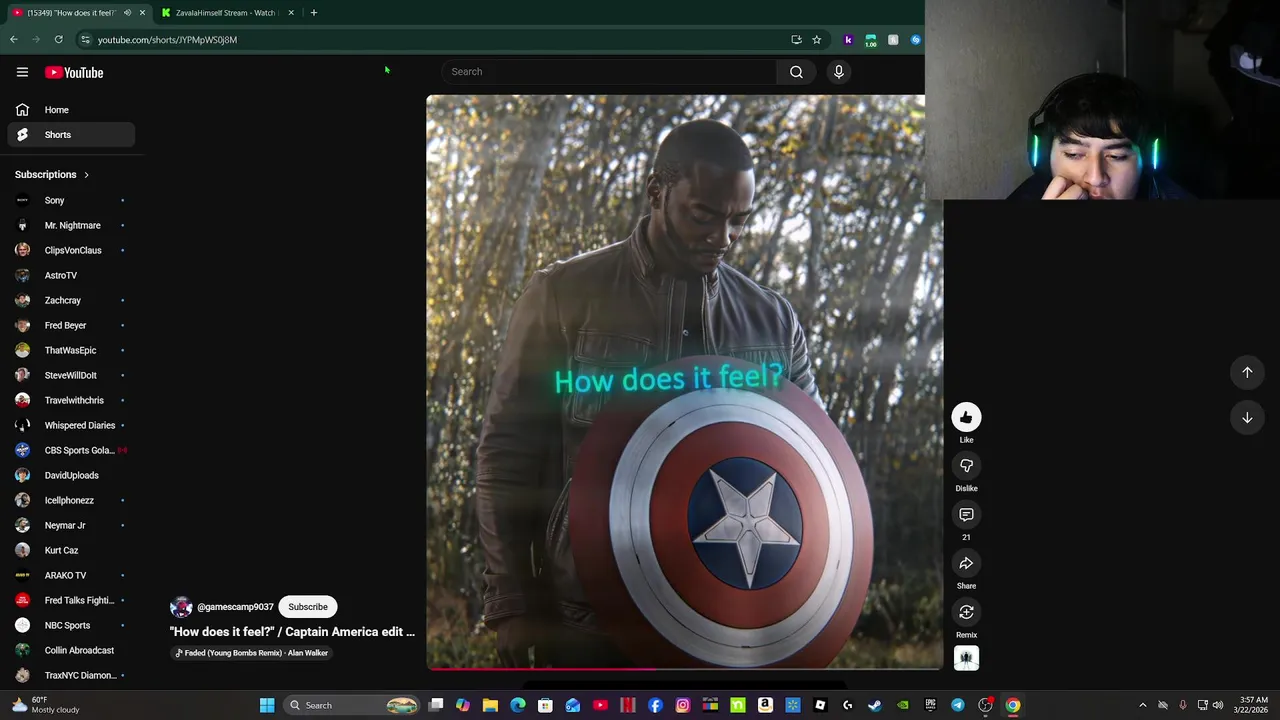Open CBS Sports Golazo live channel
Image resolution: width=1280 pixels, height=720 pixels.
pyautogui.click(x=70, y=450)
